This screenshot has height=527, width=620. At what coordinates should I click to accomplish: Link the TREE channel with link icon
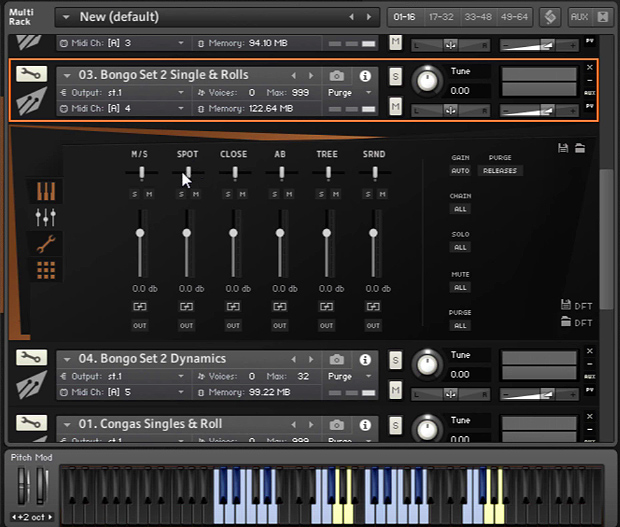coord(326,306)
